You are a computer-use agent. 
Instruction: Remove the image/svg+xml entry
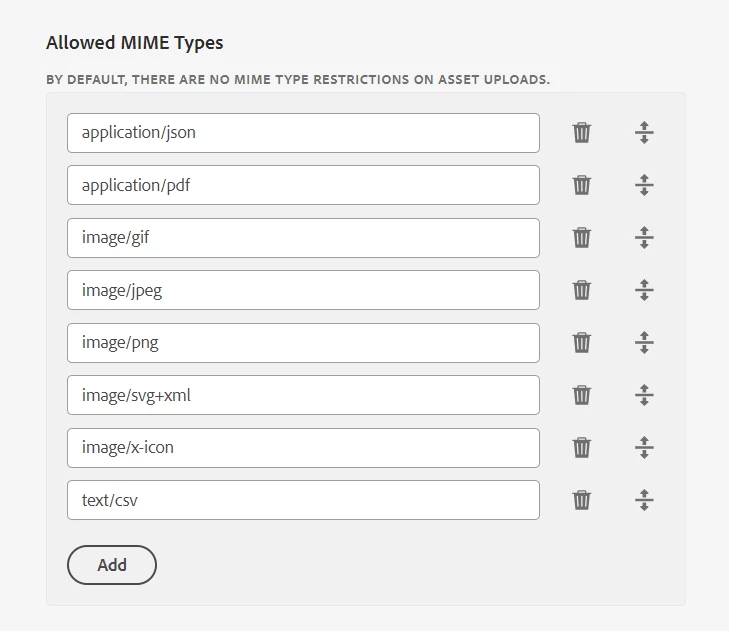(x=581, y=395)
